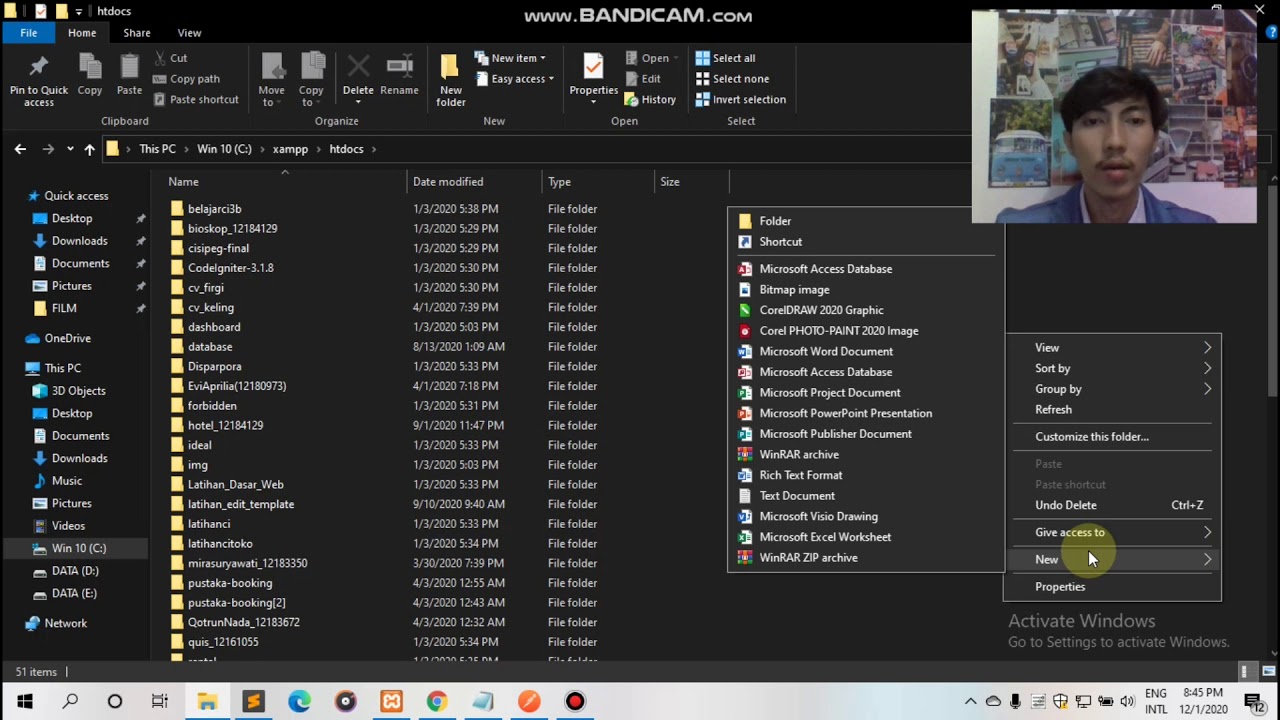
Task: Go up one folder level
Action: (x=89, y=149)
